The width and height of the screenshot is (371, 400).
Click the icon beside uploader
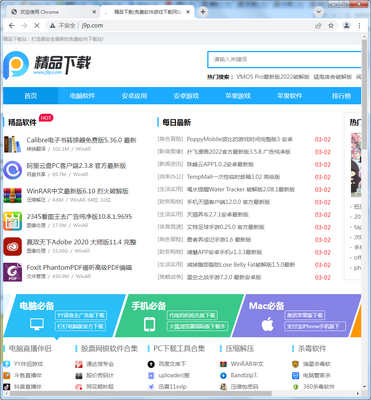coord(151,375)
